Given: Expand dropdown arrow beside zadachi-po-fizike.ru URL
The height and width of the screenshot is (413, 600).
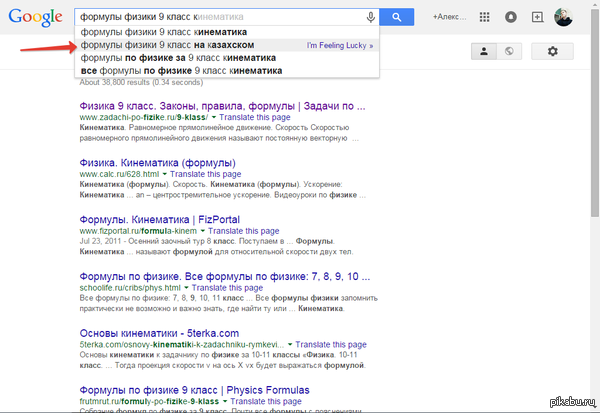Looking at the screenshot, I should [x=214, y=118].
